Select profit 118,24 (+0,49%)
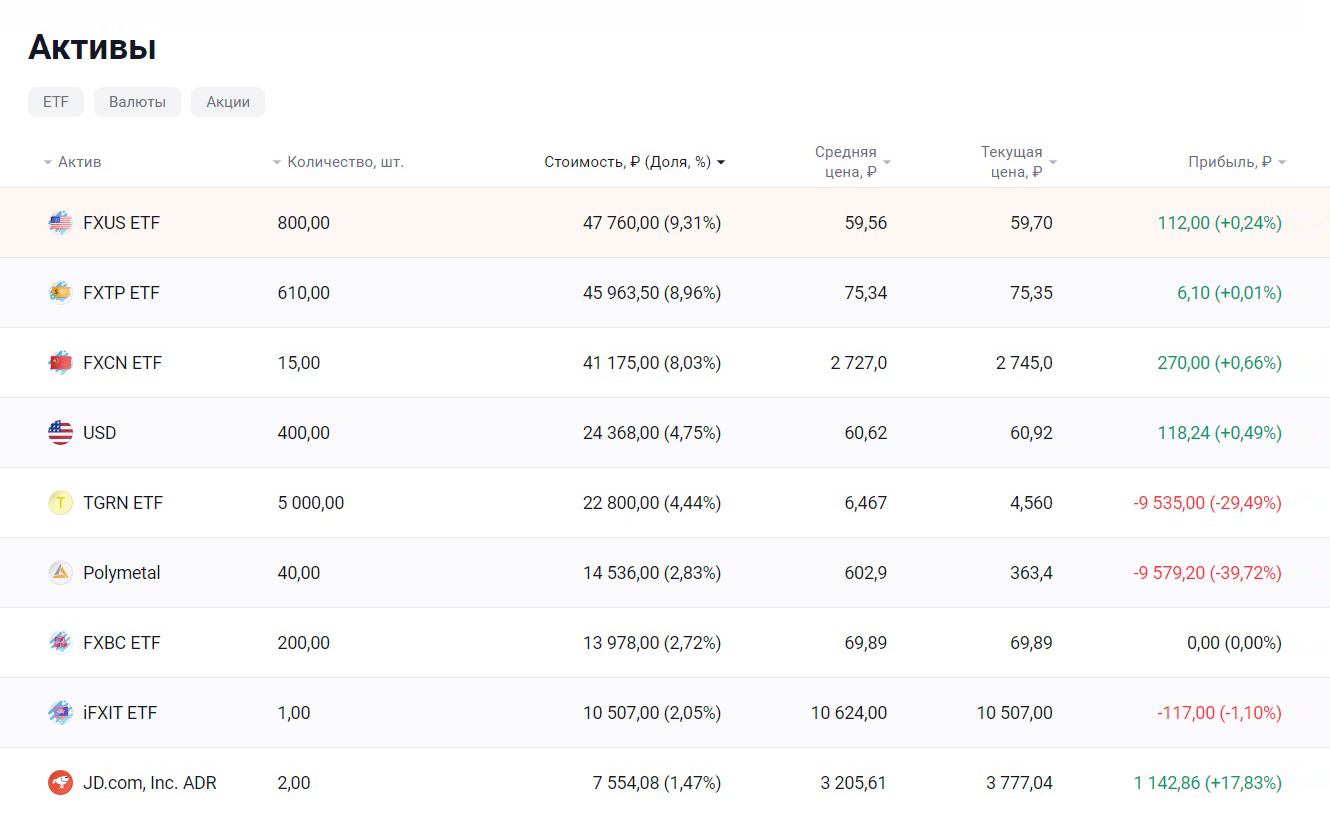1330x840 pixels. coord(1220,433)
